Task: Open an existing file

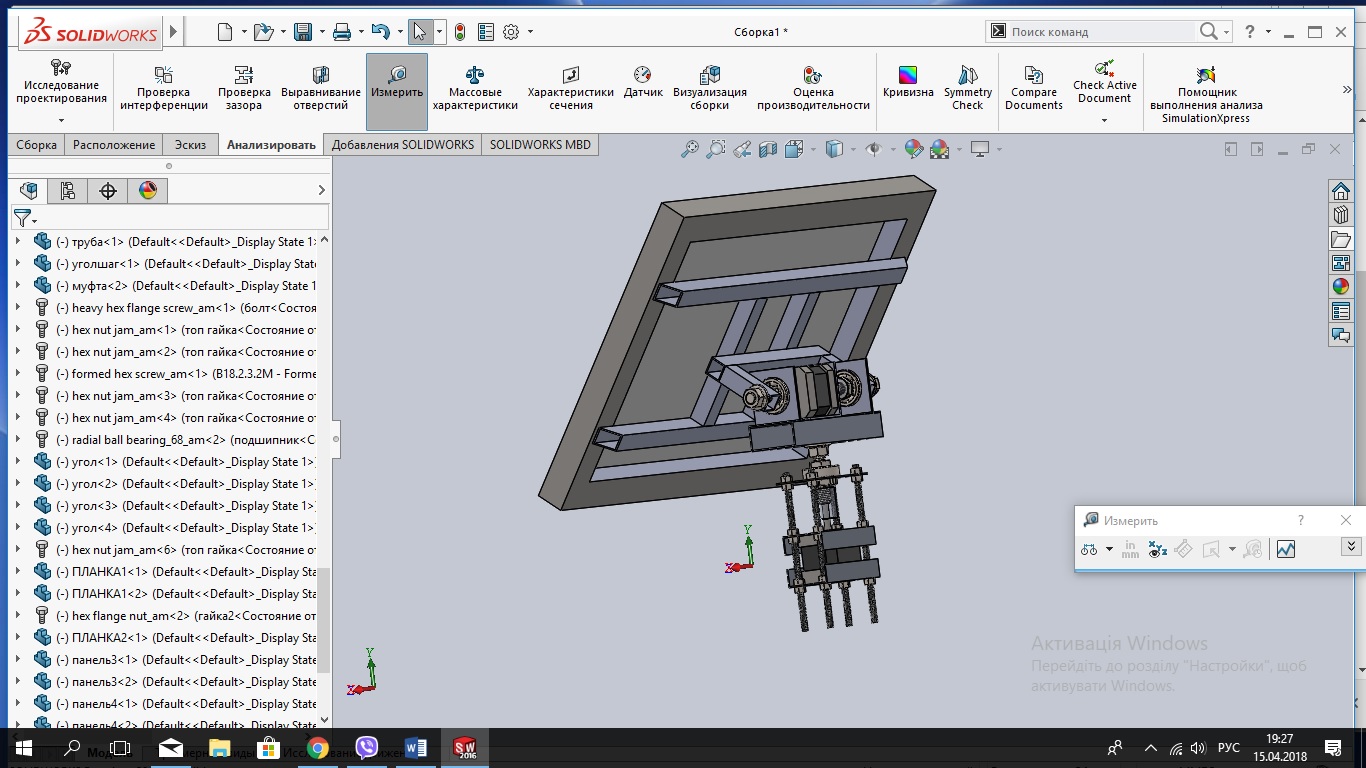Action: (263, 32)
